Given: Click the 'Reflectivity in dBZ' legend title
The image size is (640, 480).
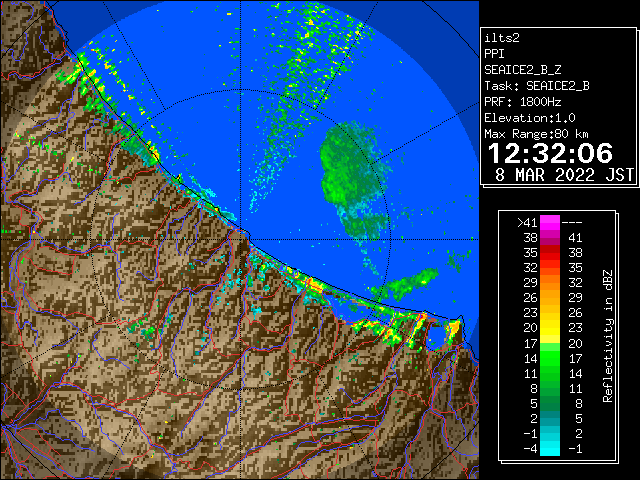Looking at the screenshot, I should (608, 336).
